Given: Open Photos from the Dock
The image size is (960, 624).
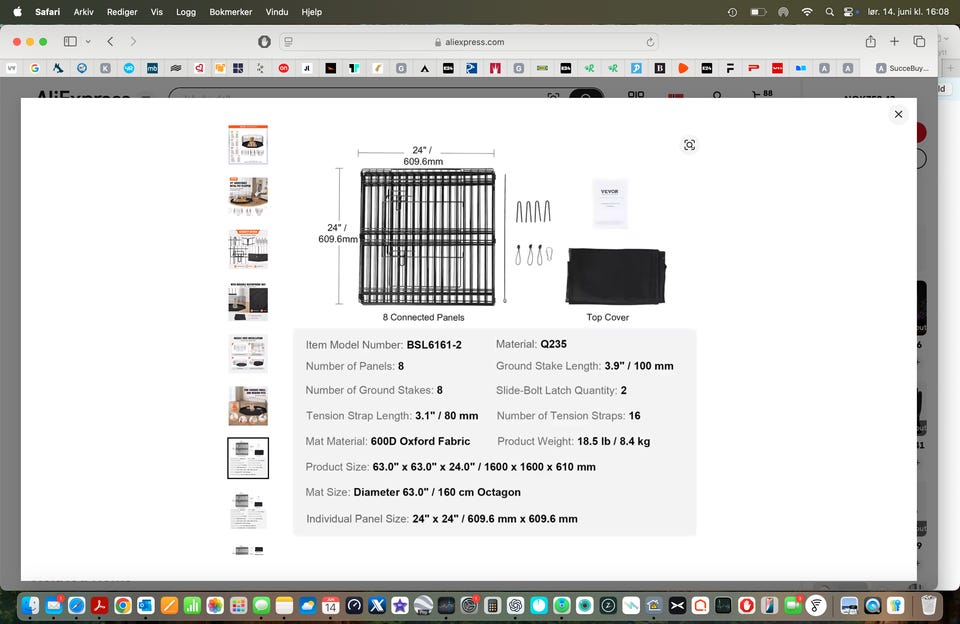Looking at the screenshot, I should [x=215, y=606].
